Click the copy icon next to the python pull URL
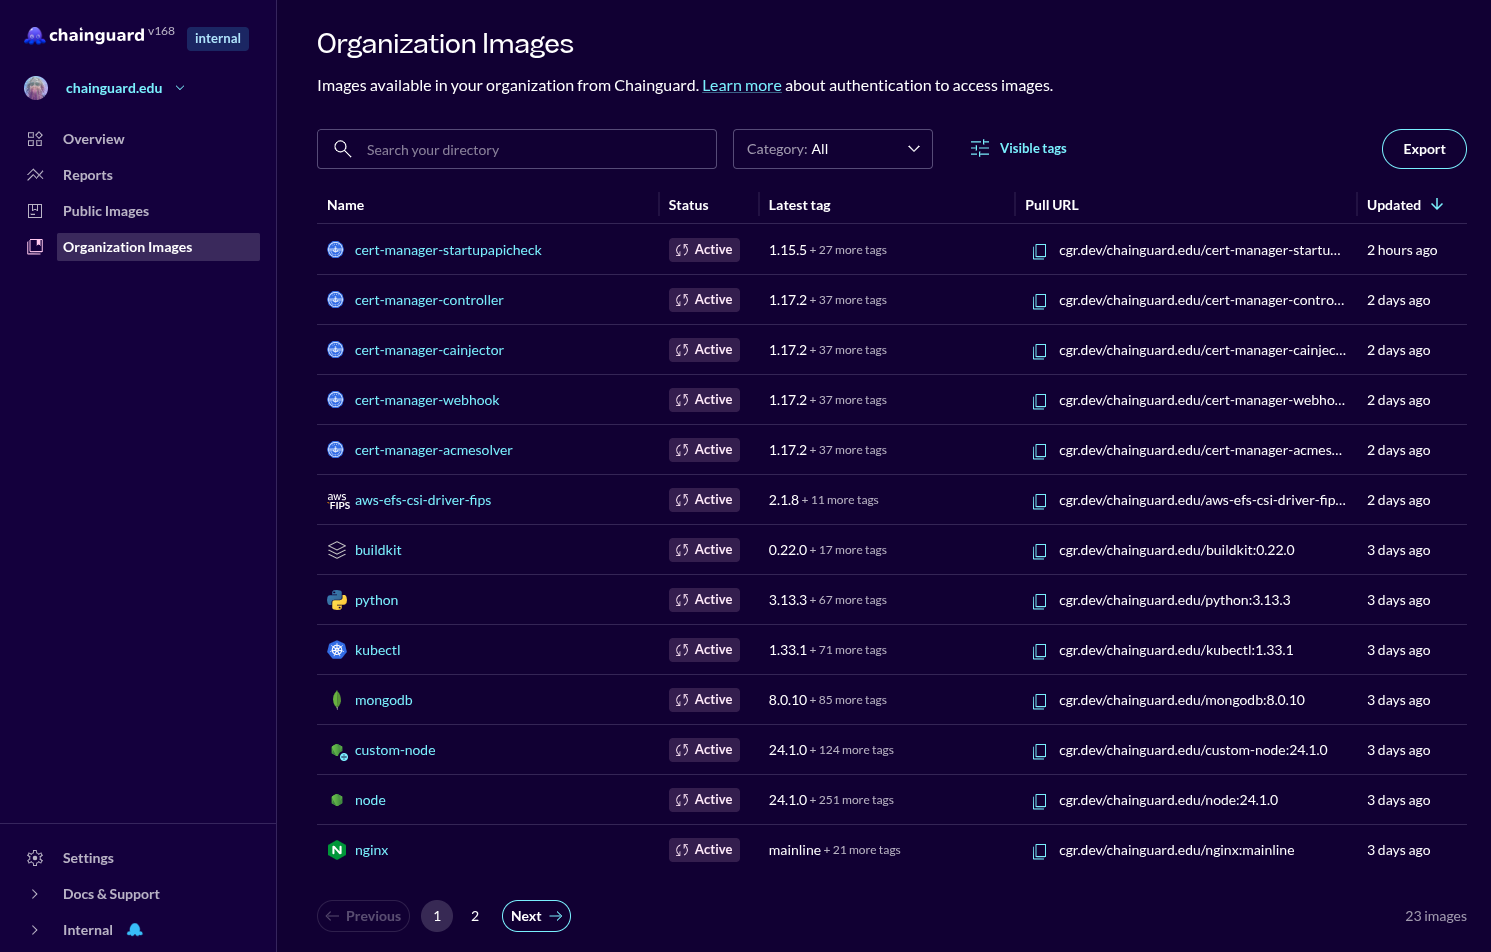 point(1040,600)
